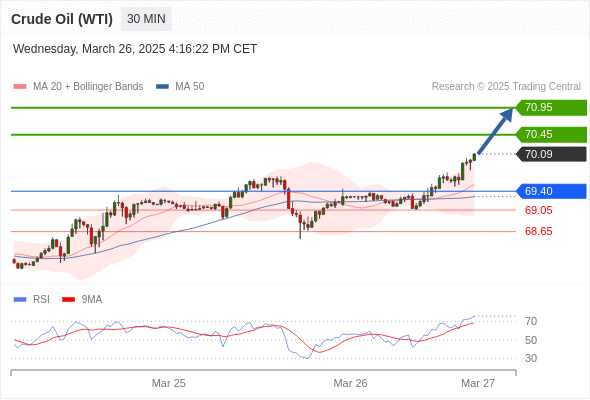The image size is (590, 400).
Task: Click the RSI 30 level label
Action: point(531,358)
